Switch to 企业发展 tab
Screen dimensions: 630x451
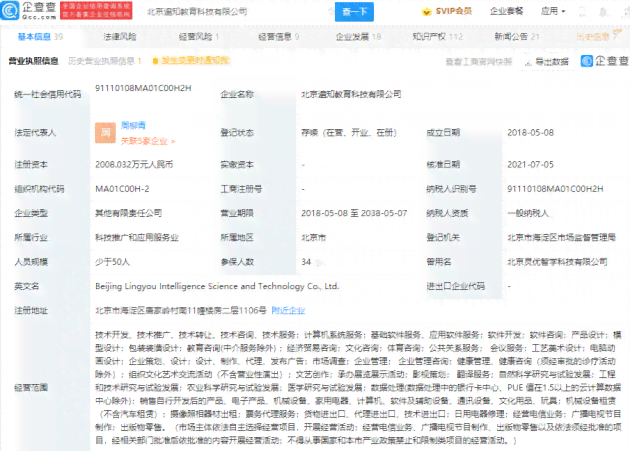point(358,37)
